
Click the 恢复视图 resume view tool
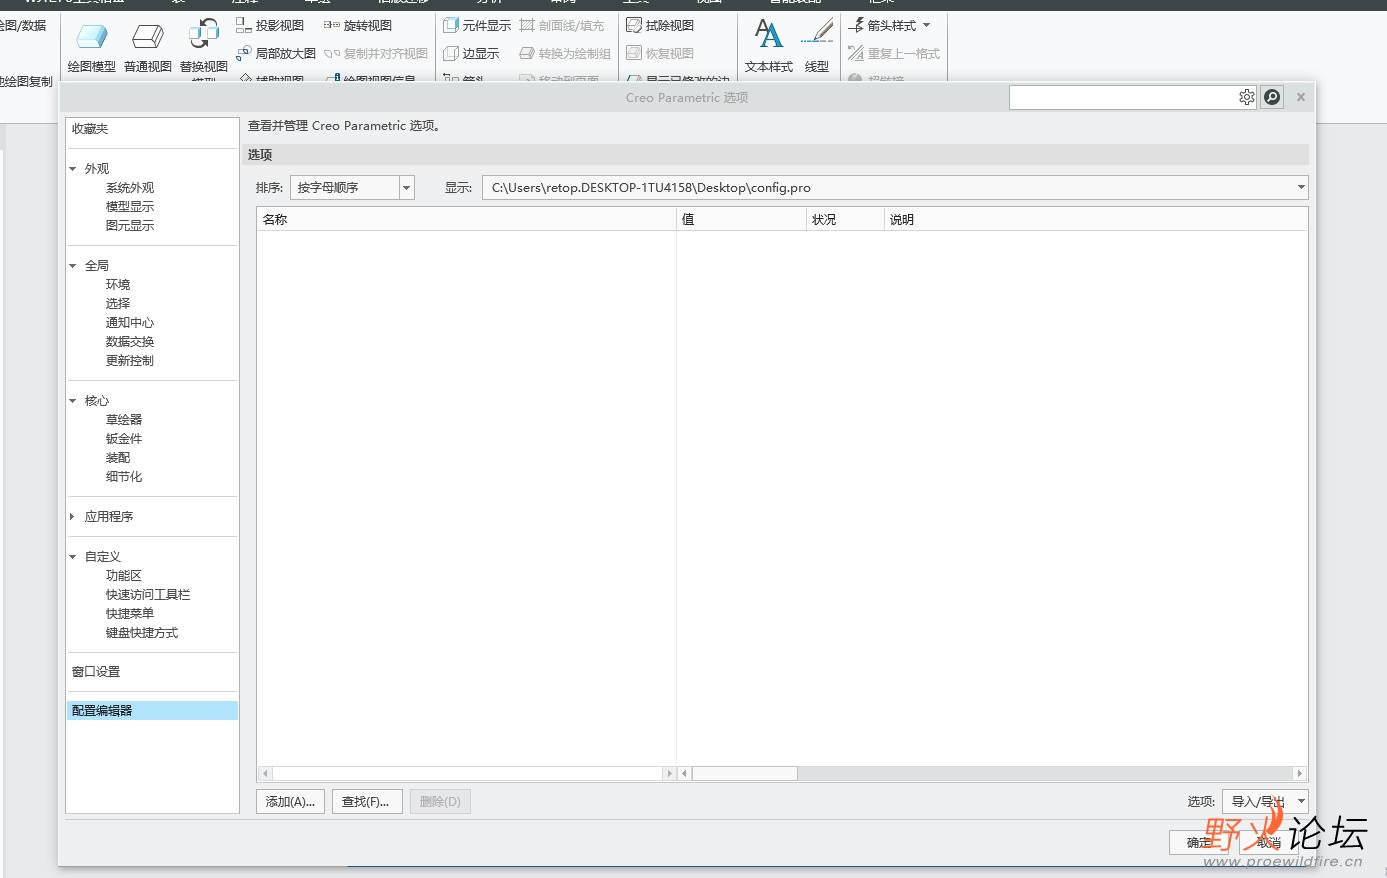click(x=660, y=53)
